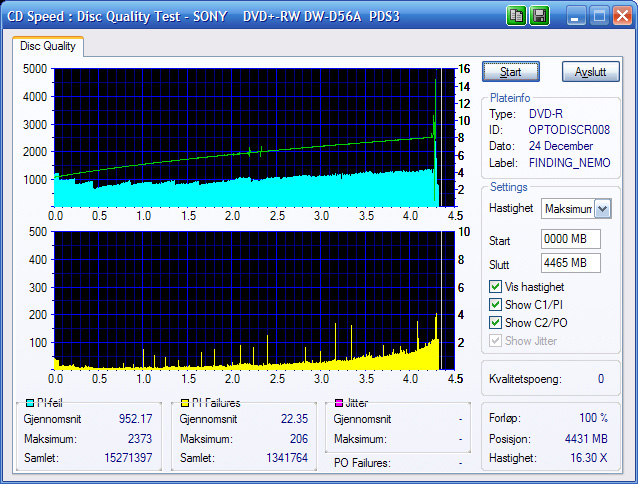Click the save floppy disk icon
Screen dimensions: 638x484
point(540,16)
